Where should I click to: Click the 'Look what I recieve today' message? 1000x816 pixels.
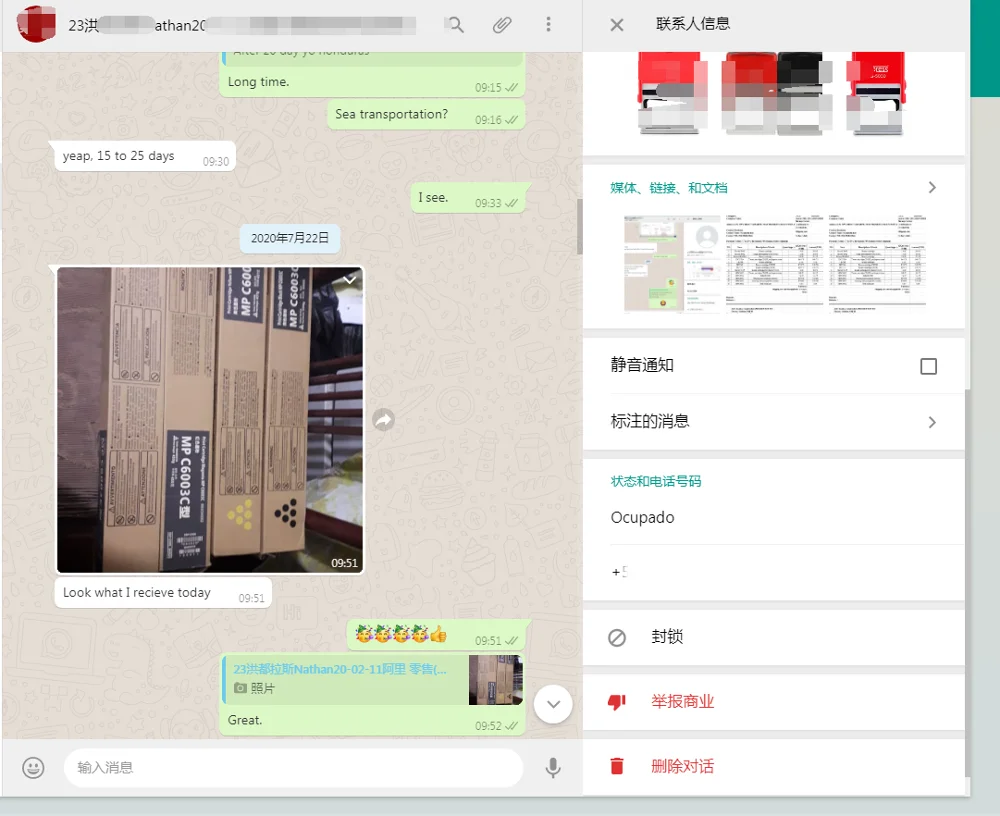(x=163, y=593)
